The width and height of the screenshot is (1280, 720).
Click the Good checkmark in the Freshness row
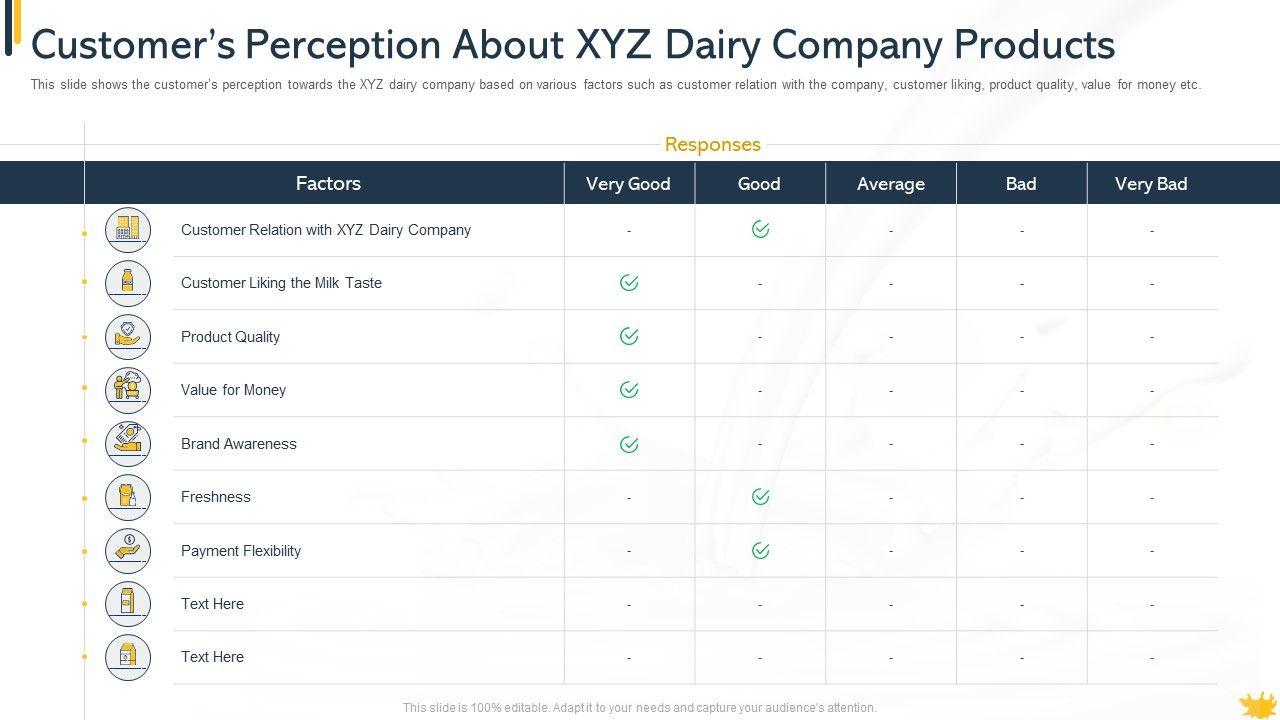[760, 497]
